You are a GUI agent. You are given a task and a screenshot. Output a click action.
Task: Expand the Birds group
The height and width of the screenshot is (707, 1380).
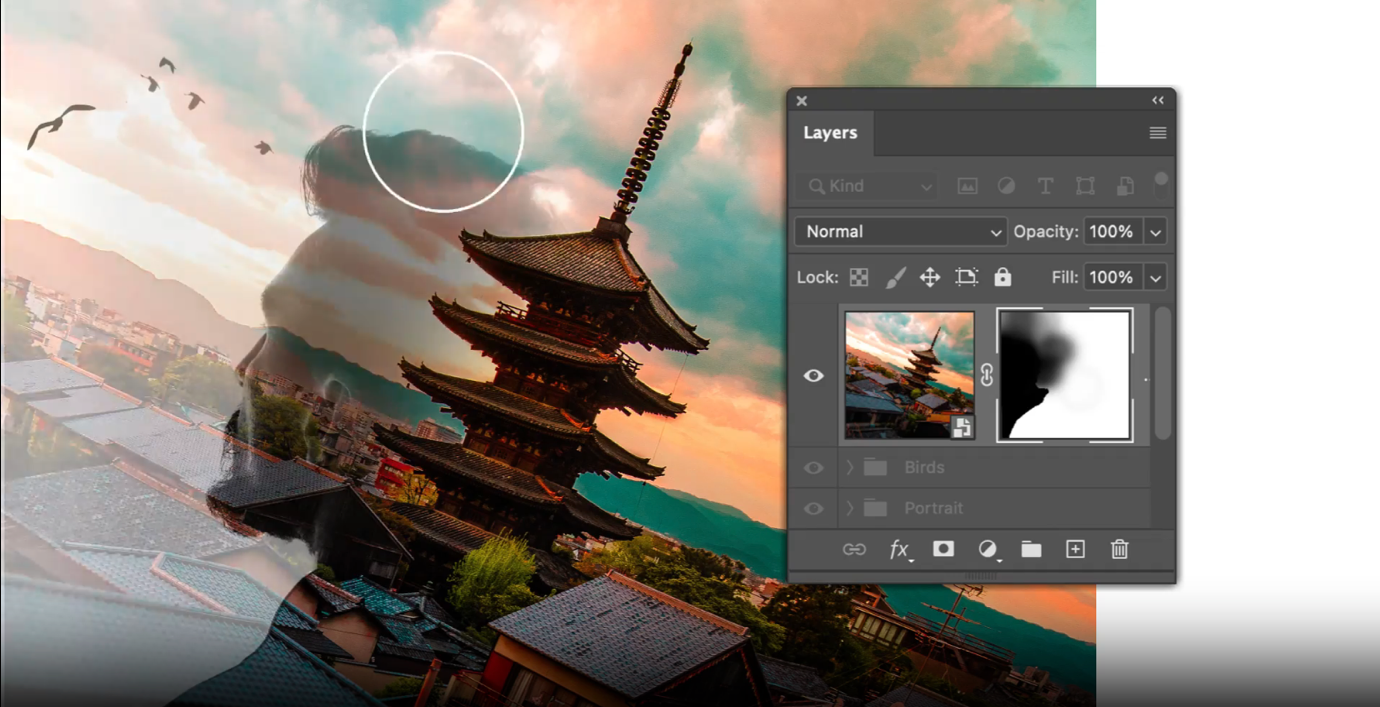848,467
